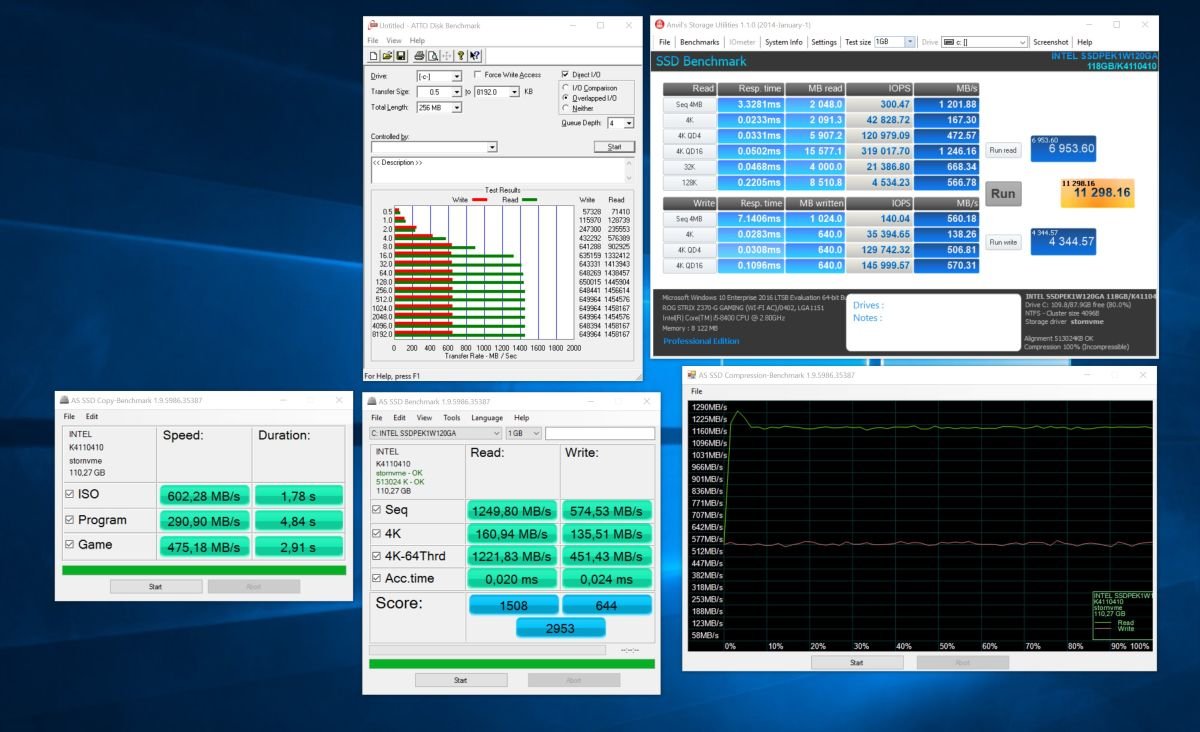Click the Save floppy icon in ATTO toolbar

point(400,56)
